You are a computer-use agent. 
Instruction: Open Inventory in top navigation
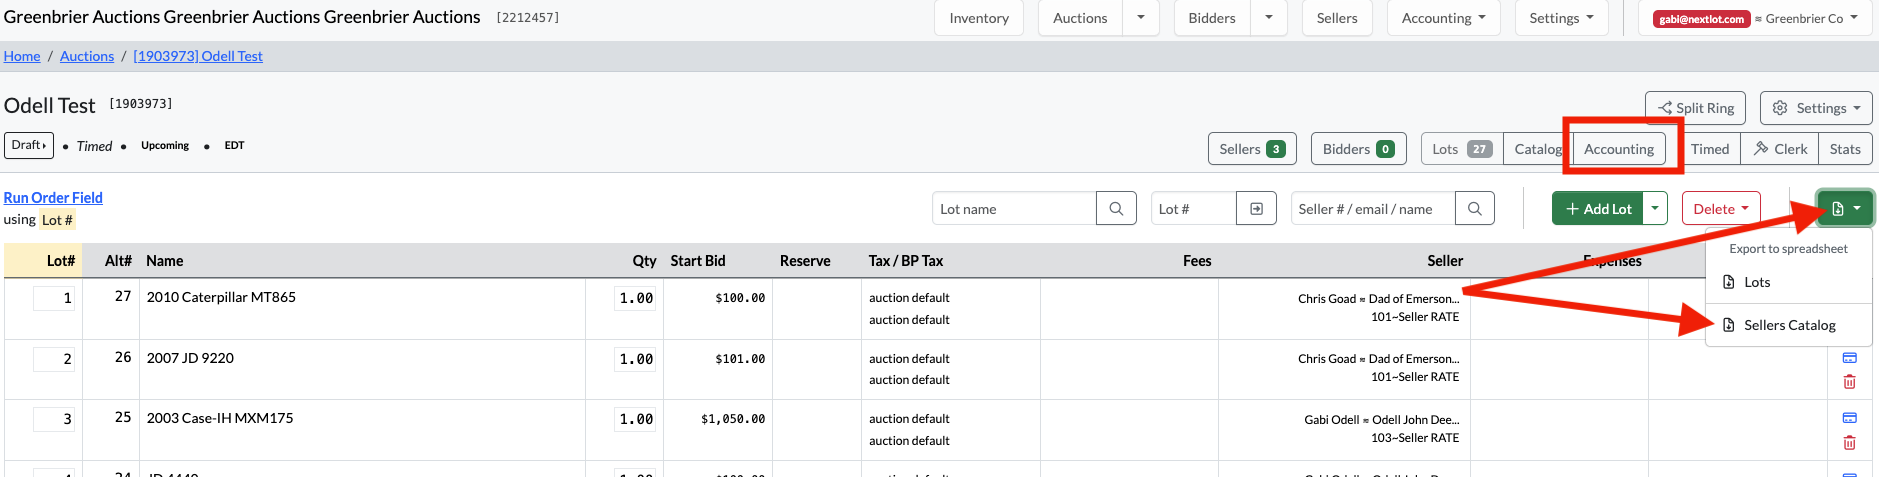coord(979,18)
